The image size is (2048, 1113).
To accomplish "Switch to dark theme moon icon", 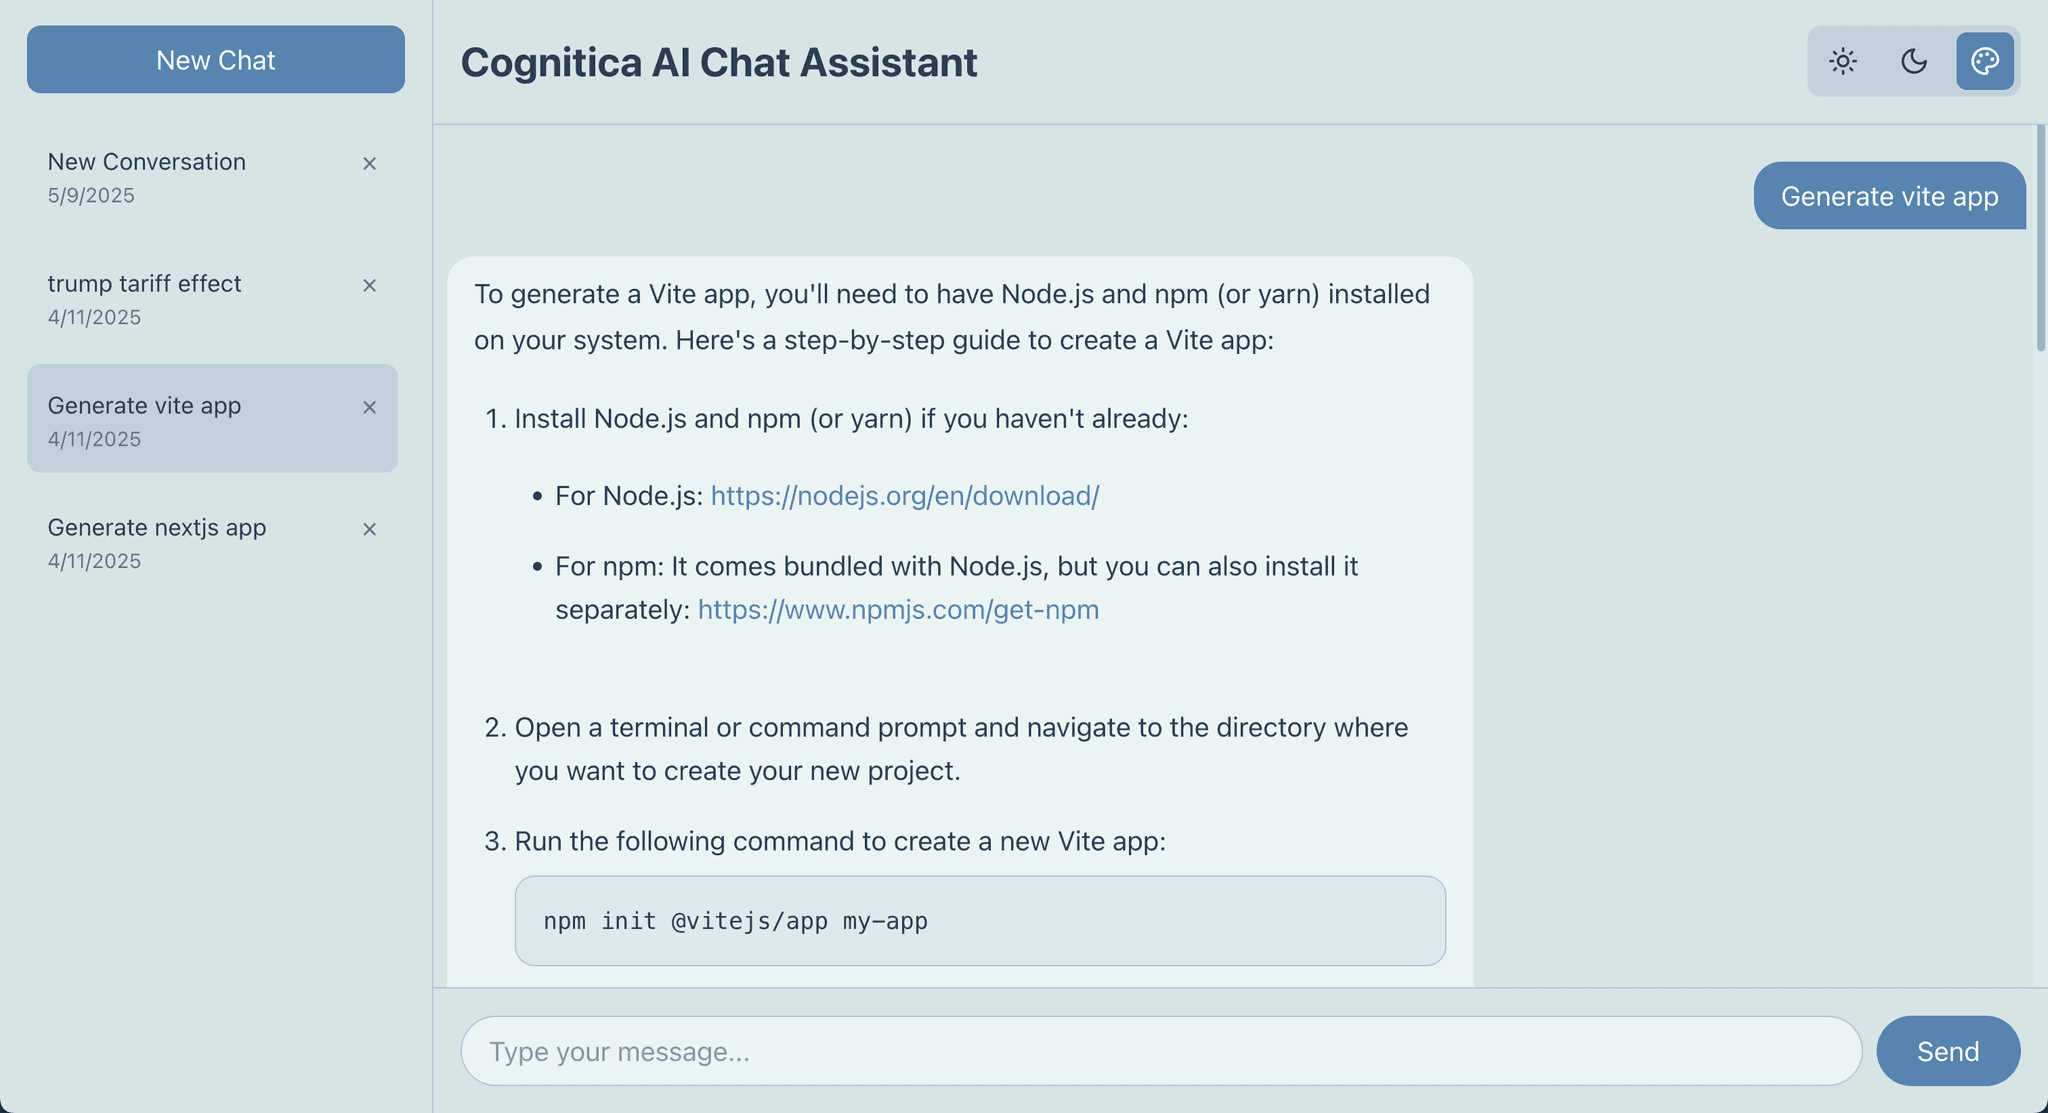I will (1914, 61).
